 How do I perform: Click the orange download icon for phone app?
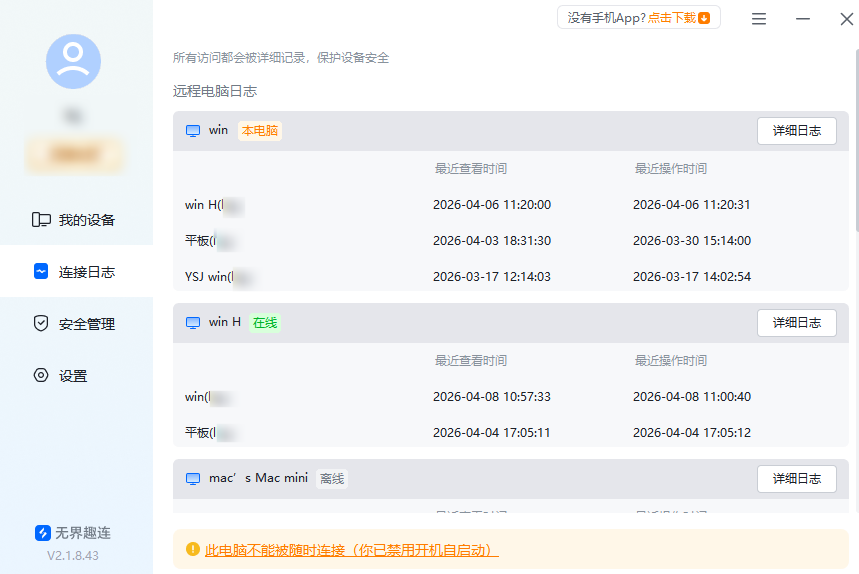[704, 18]
